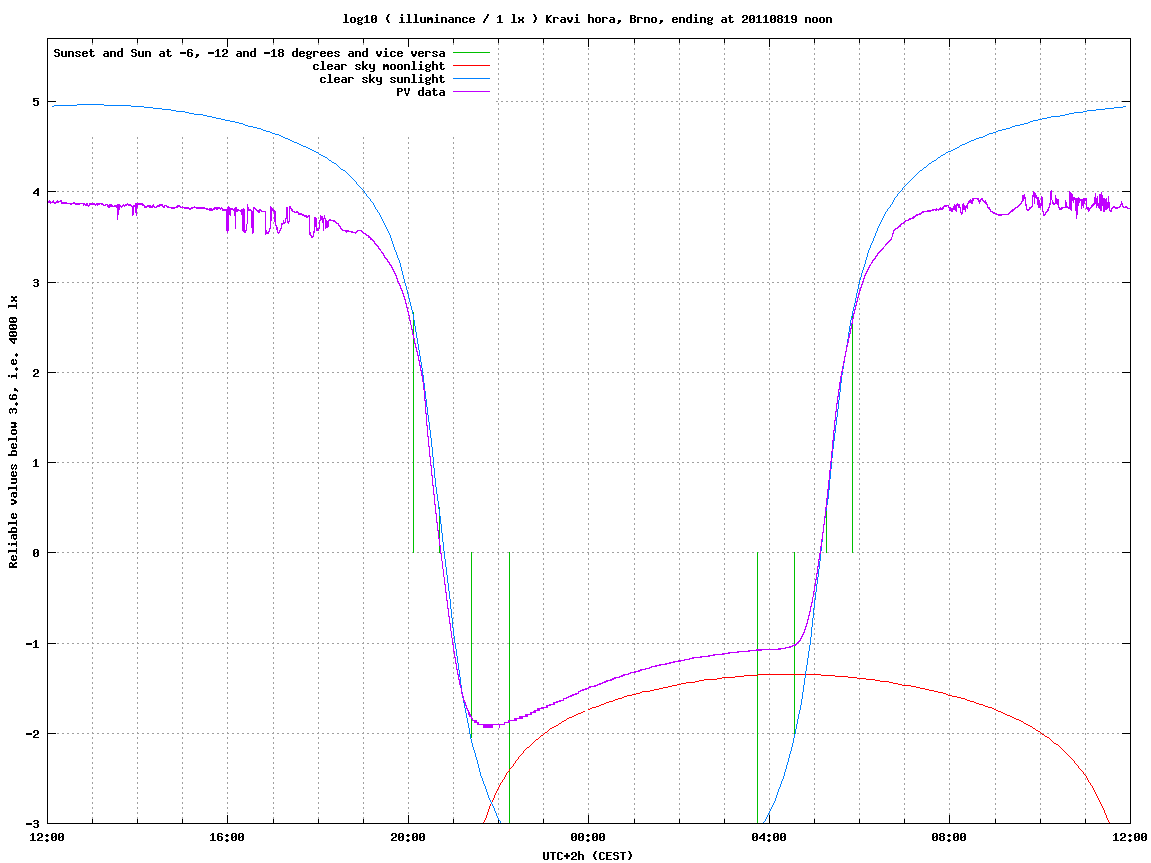Viewport: 1151px width, 863px height.
Task: Click the chart title text at top
Action: 587,19
